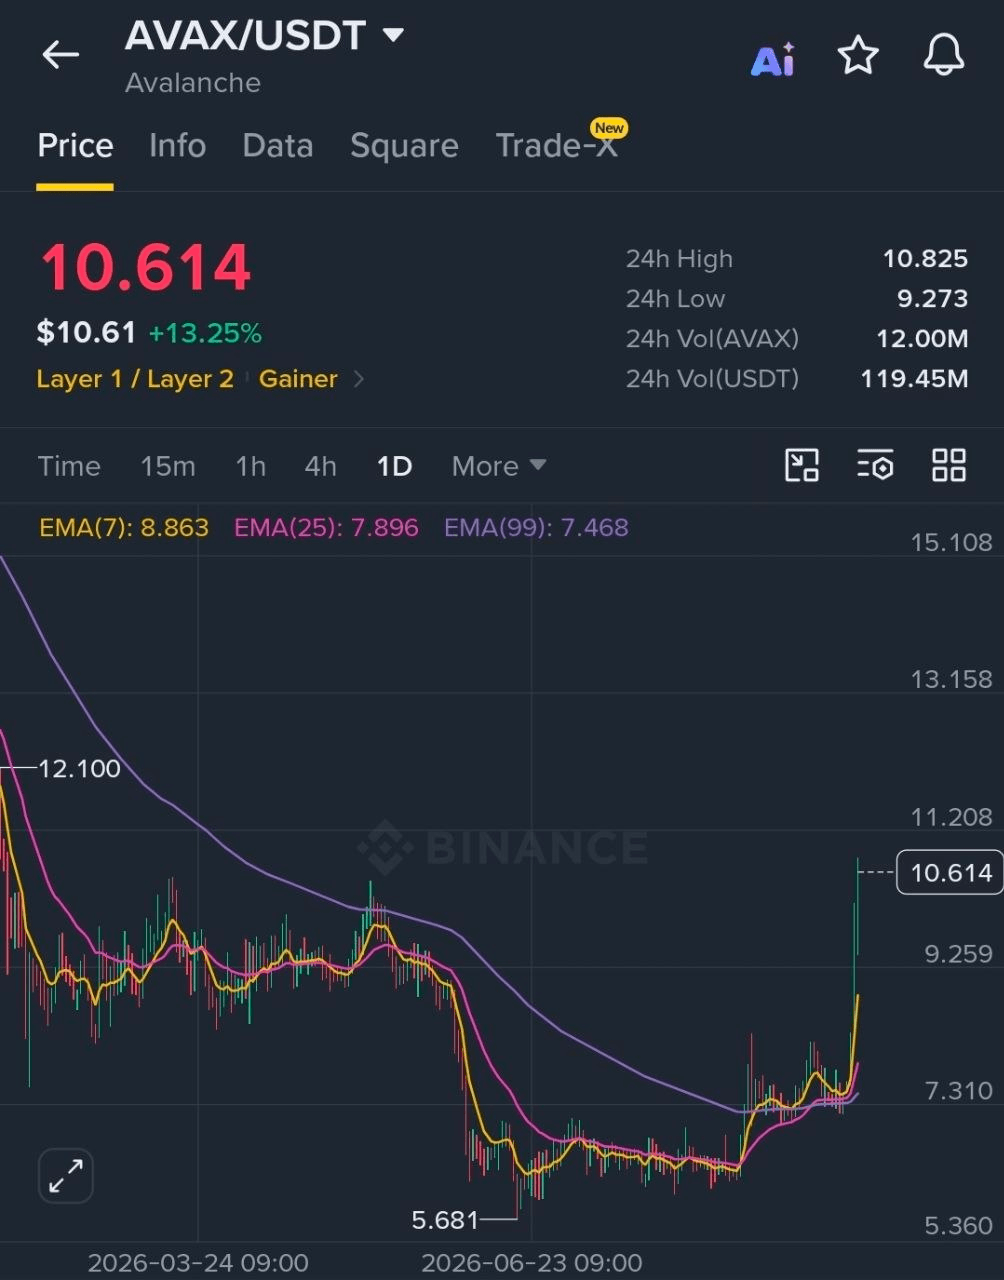Tap the 5.681 low marker on chart

point(445,1220)
